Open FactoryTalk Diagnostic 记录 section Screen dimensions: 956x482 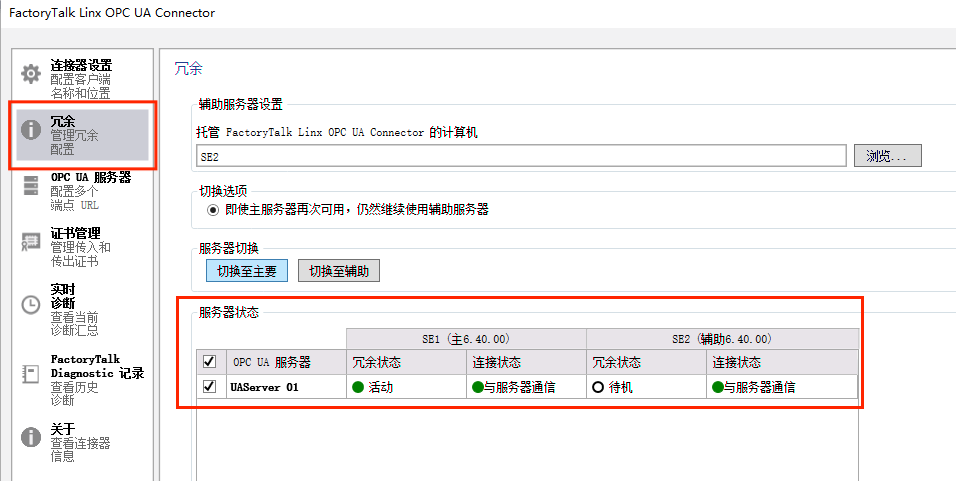click(x=82, y=380)
